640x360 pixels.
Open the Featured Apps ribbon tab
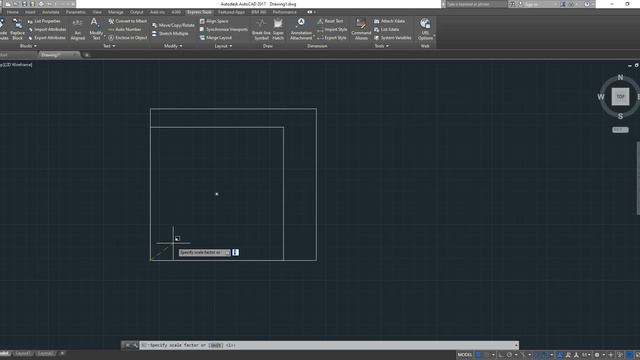tap(231, 12)
